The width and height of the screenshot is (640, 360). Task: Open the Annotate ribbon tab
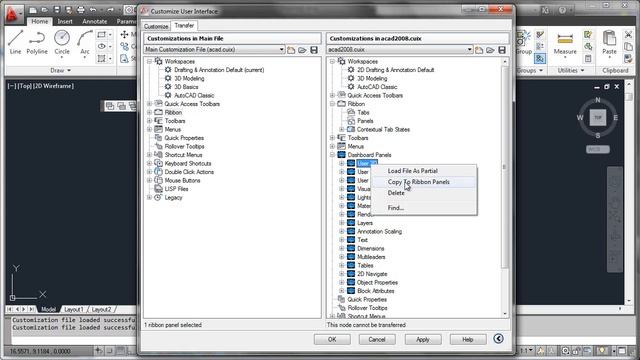pos(95,22)
